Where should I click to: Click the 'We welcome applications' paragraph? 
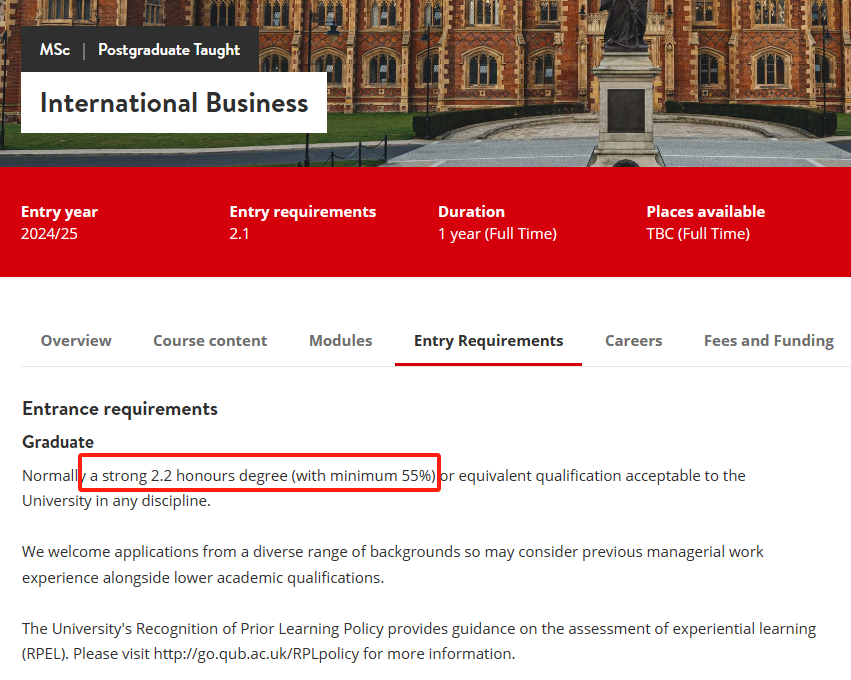392,565
